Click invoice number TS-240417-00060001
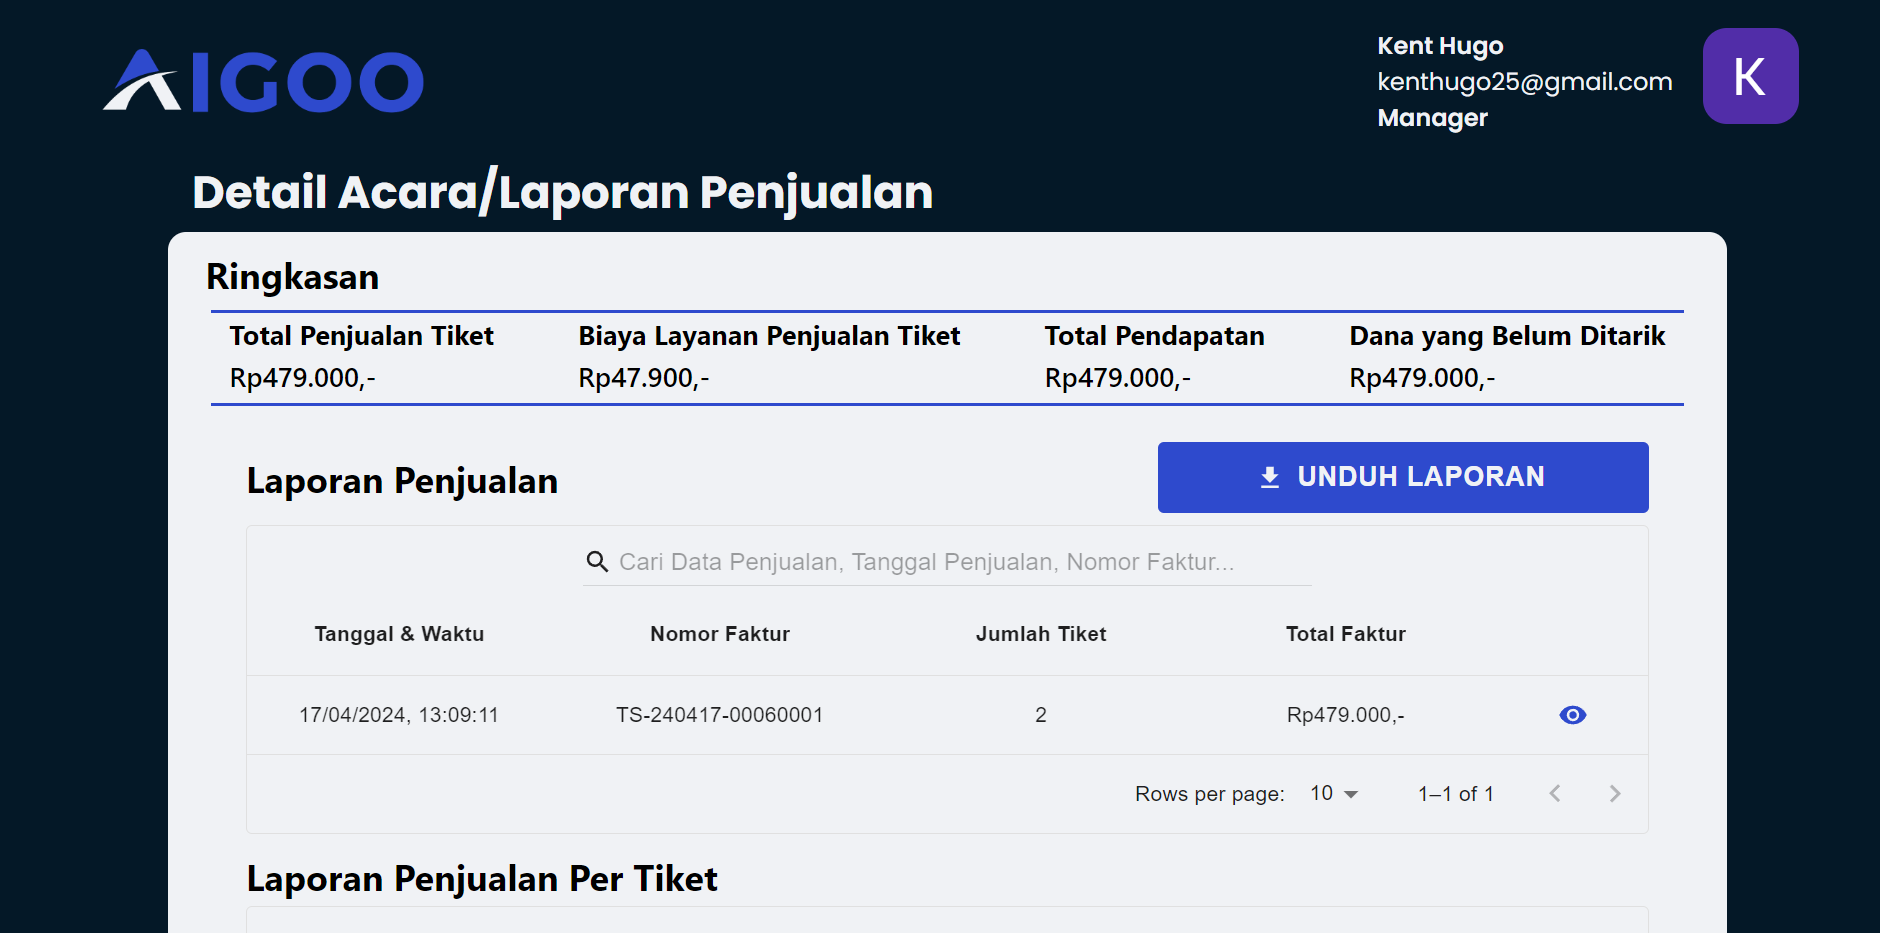Screen dimensions: 1880x933 click(x=720, y=715)
